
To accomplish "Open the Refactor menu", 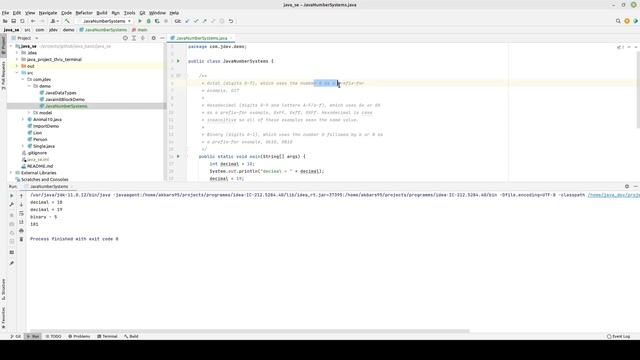I will pos(84,13).
